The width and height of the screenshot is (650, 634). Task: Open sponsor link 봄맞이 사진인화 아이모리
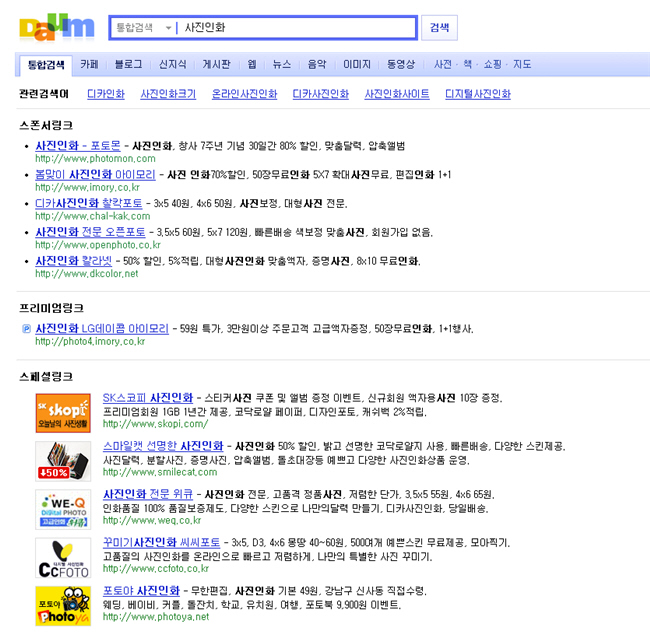click(x=95, y=174)
